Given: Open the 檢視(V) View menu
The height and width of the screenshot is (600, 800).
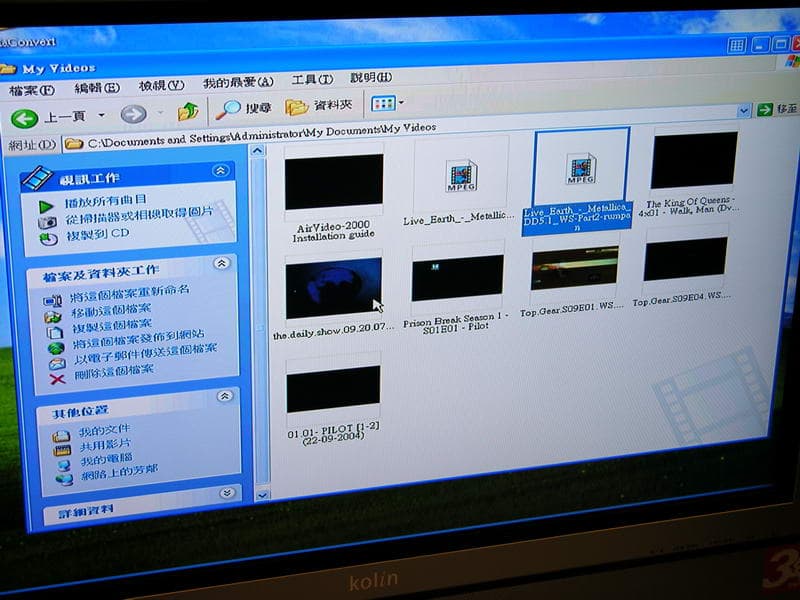Looking at the screenshot, I should (162, 85).
